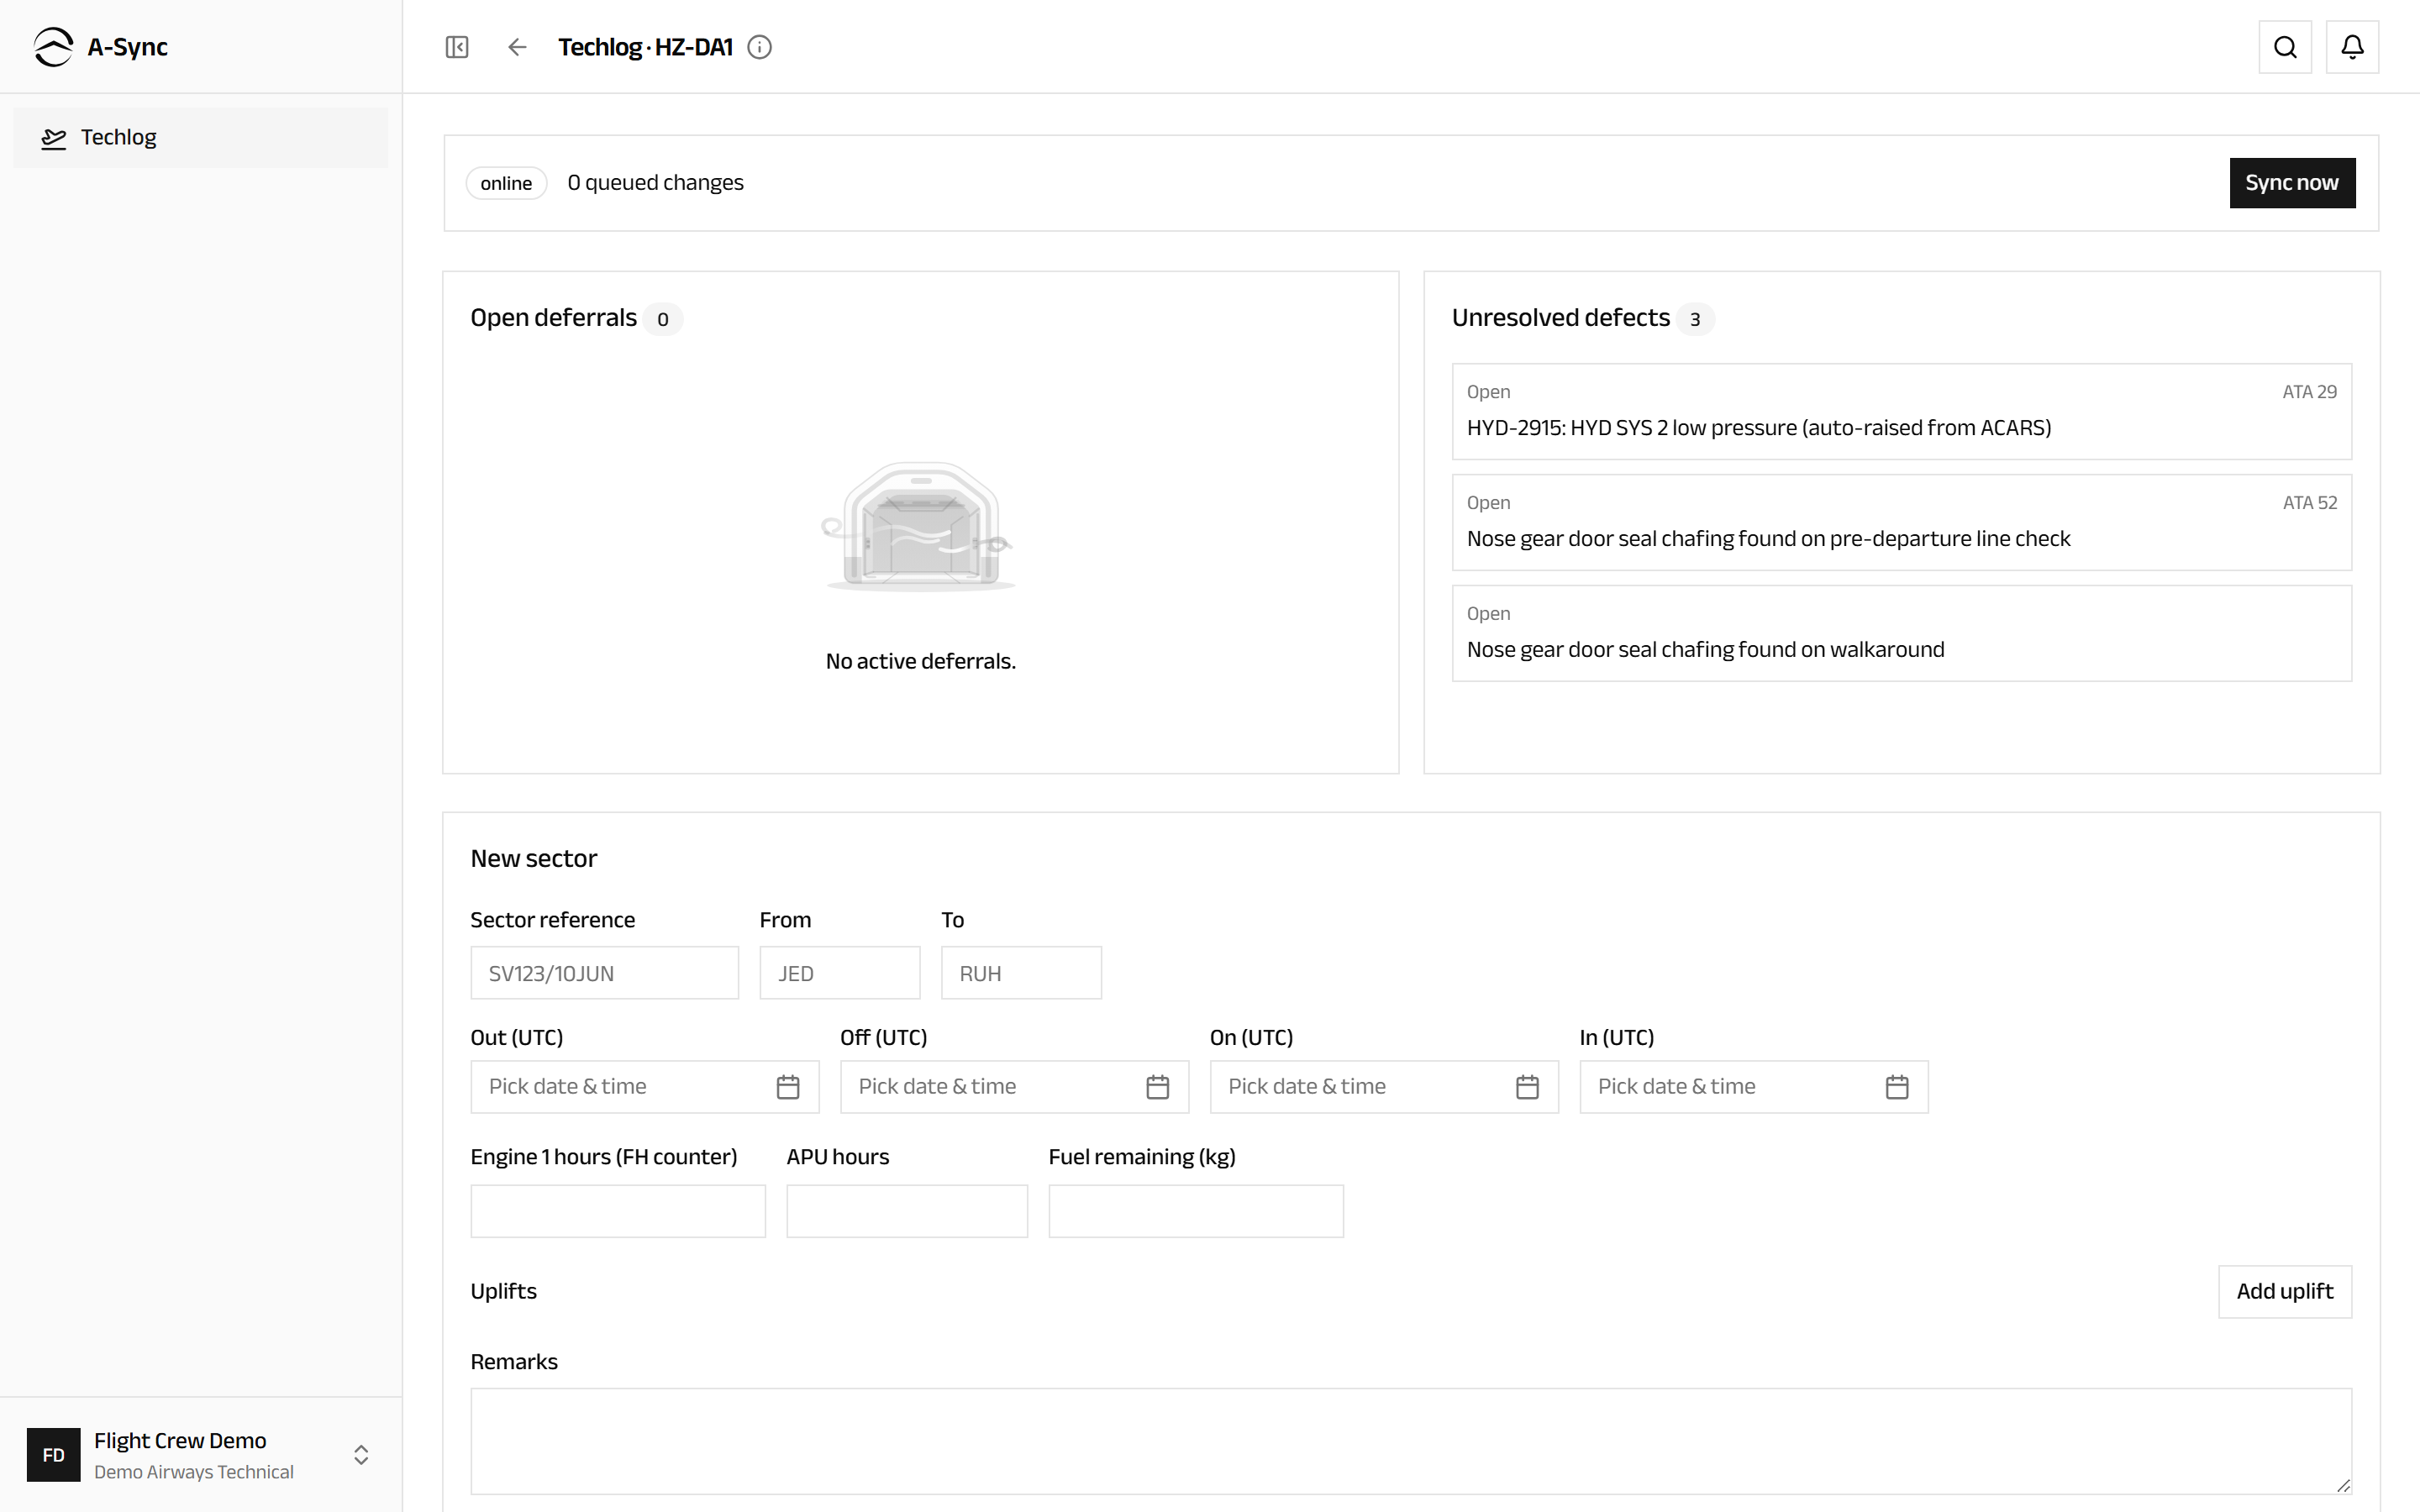
Task: Open the On (UTC) date picker field
Action: tap(1384, 1087)
